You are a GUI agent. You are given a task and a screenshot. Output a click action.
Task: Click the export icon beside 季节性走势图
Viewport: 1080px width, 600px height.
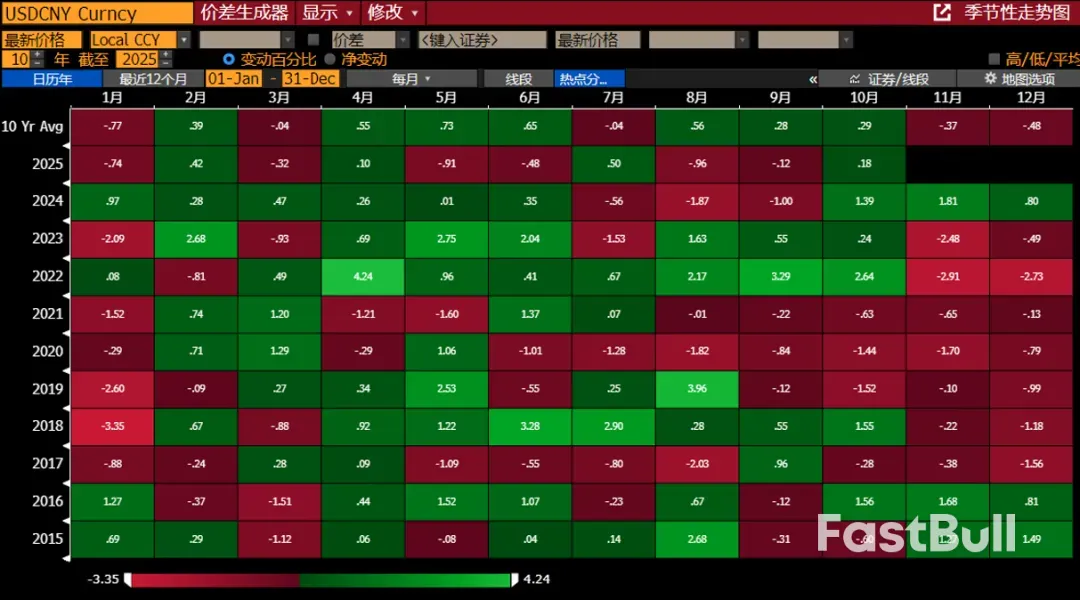(x=941, y=13)
